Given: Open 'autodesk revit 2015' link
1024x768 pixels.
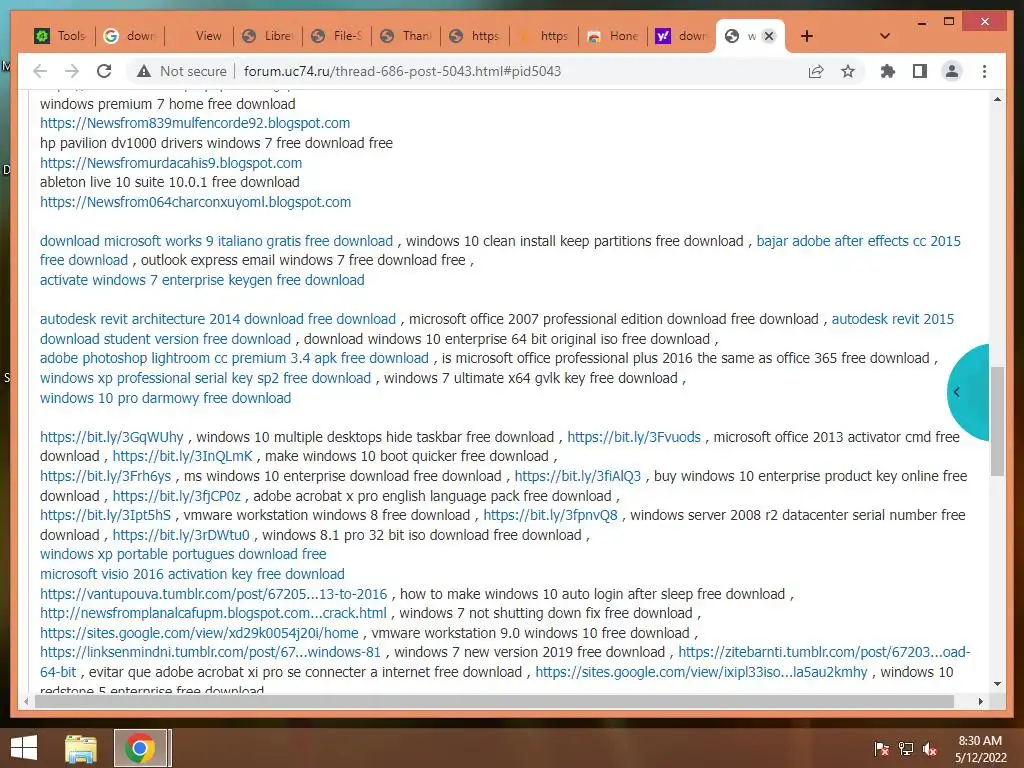Looking at the screenshot, I should tap(892, 319).
